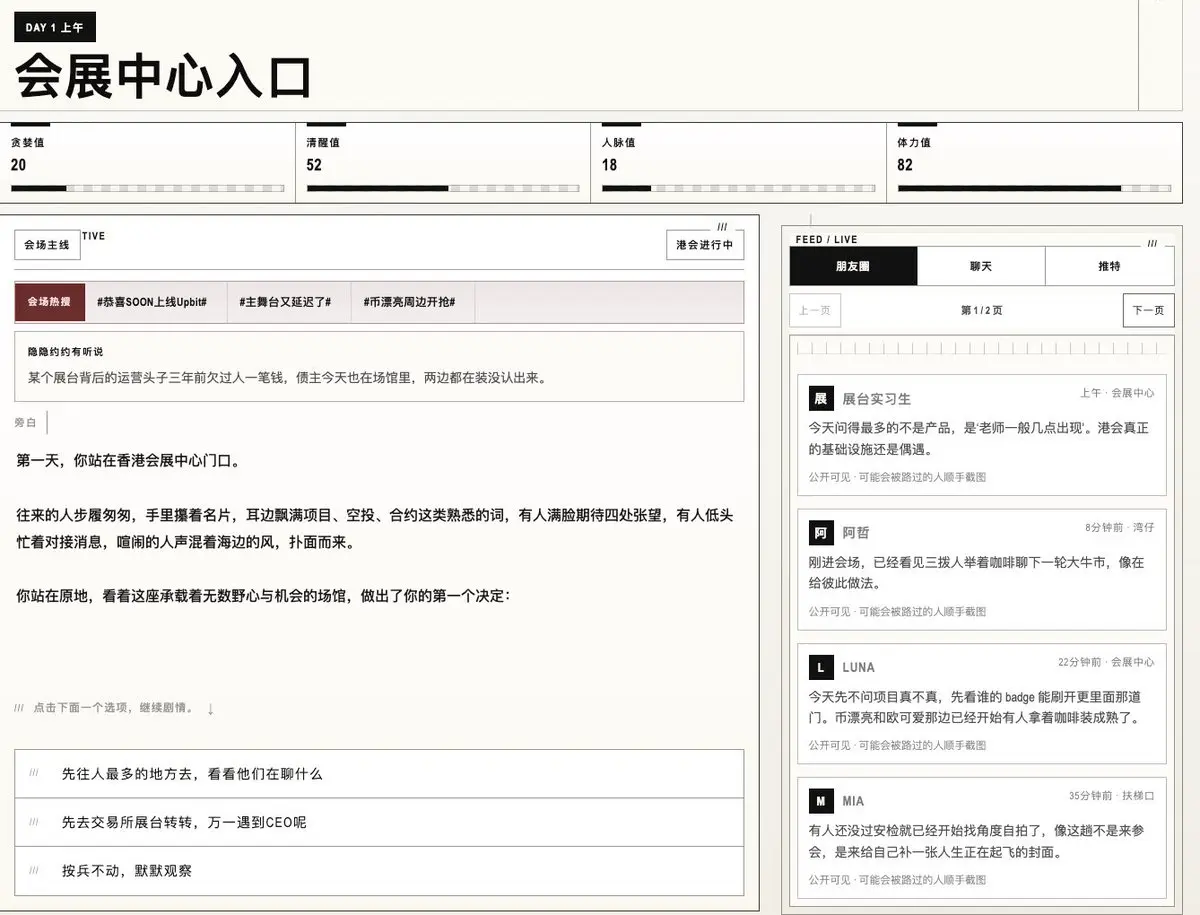The width and height of the screenshot is (1200, 915).
Task: Click the 体力值 progress bar
Action: 1032,187
